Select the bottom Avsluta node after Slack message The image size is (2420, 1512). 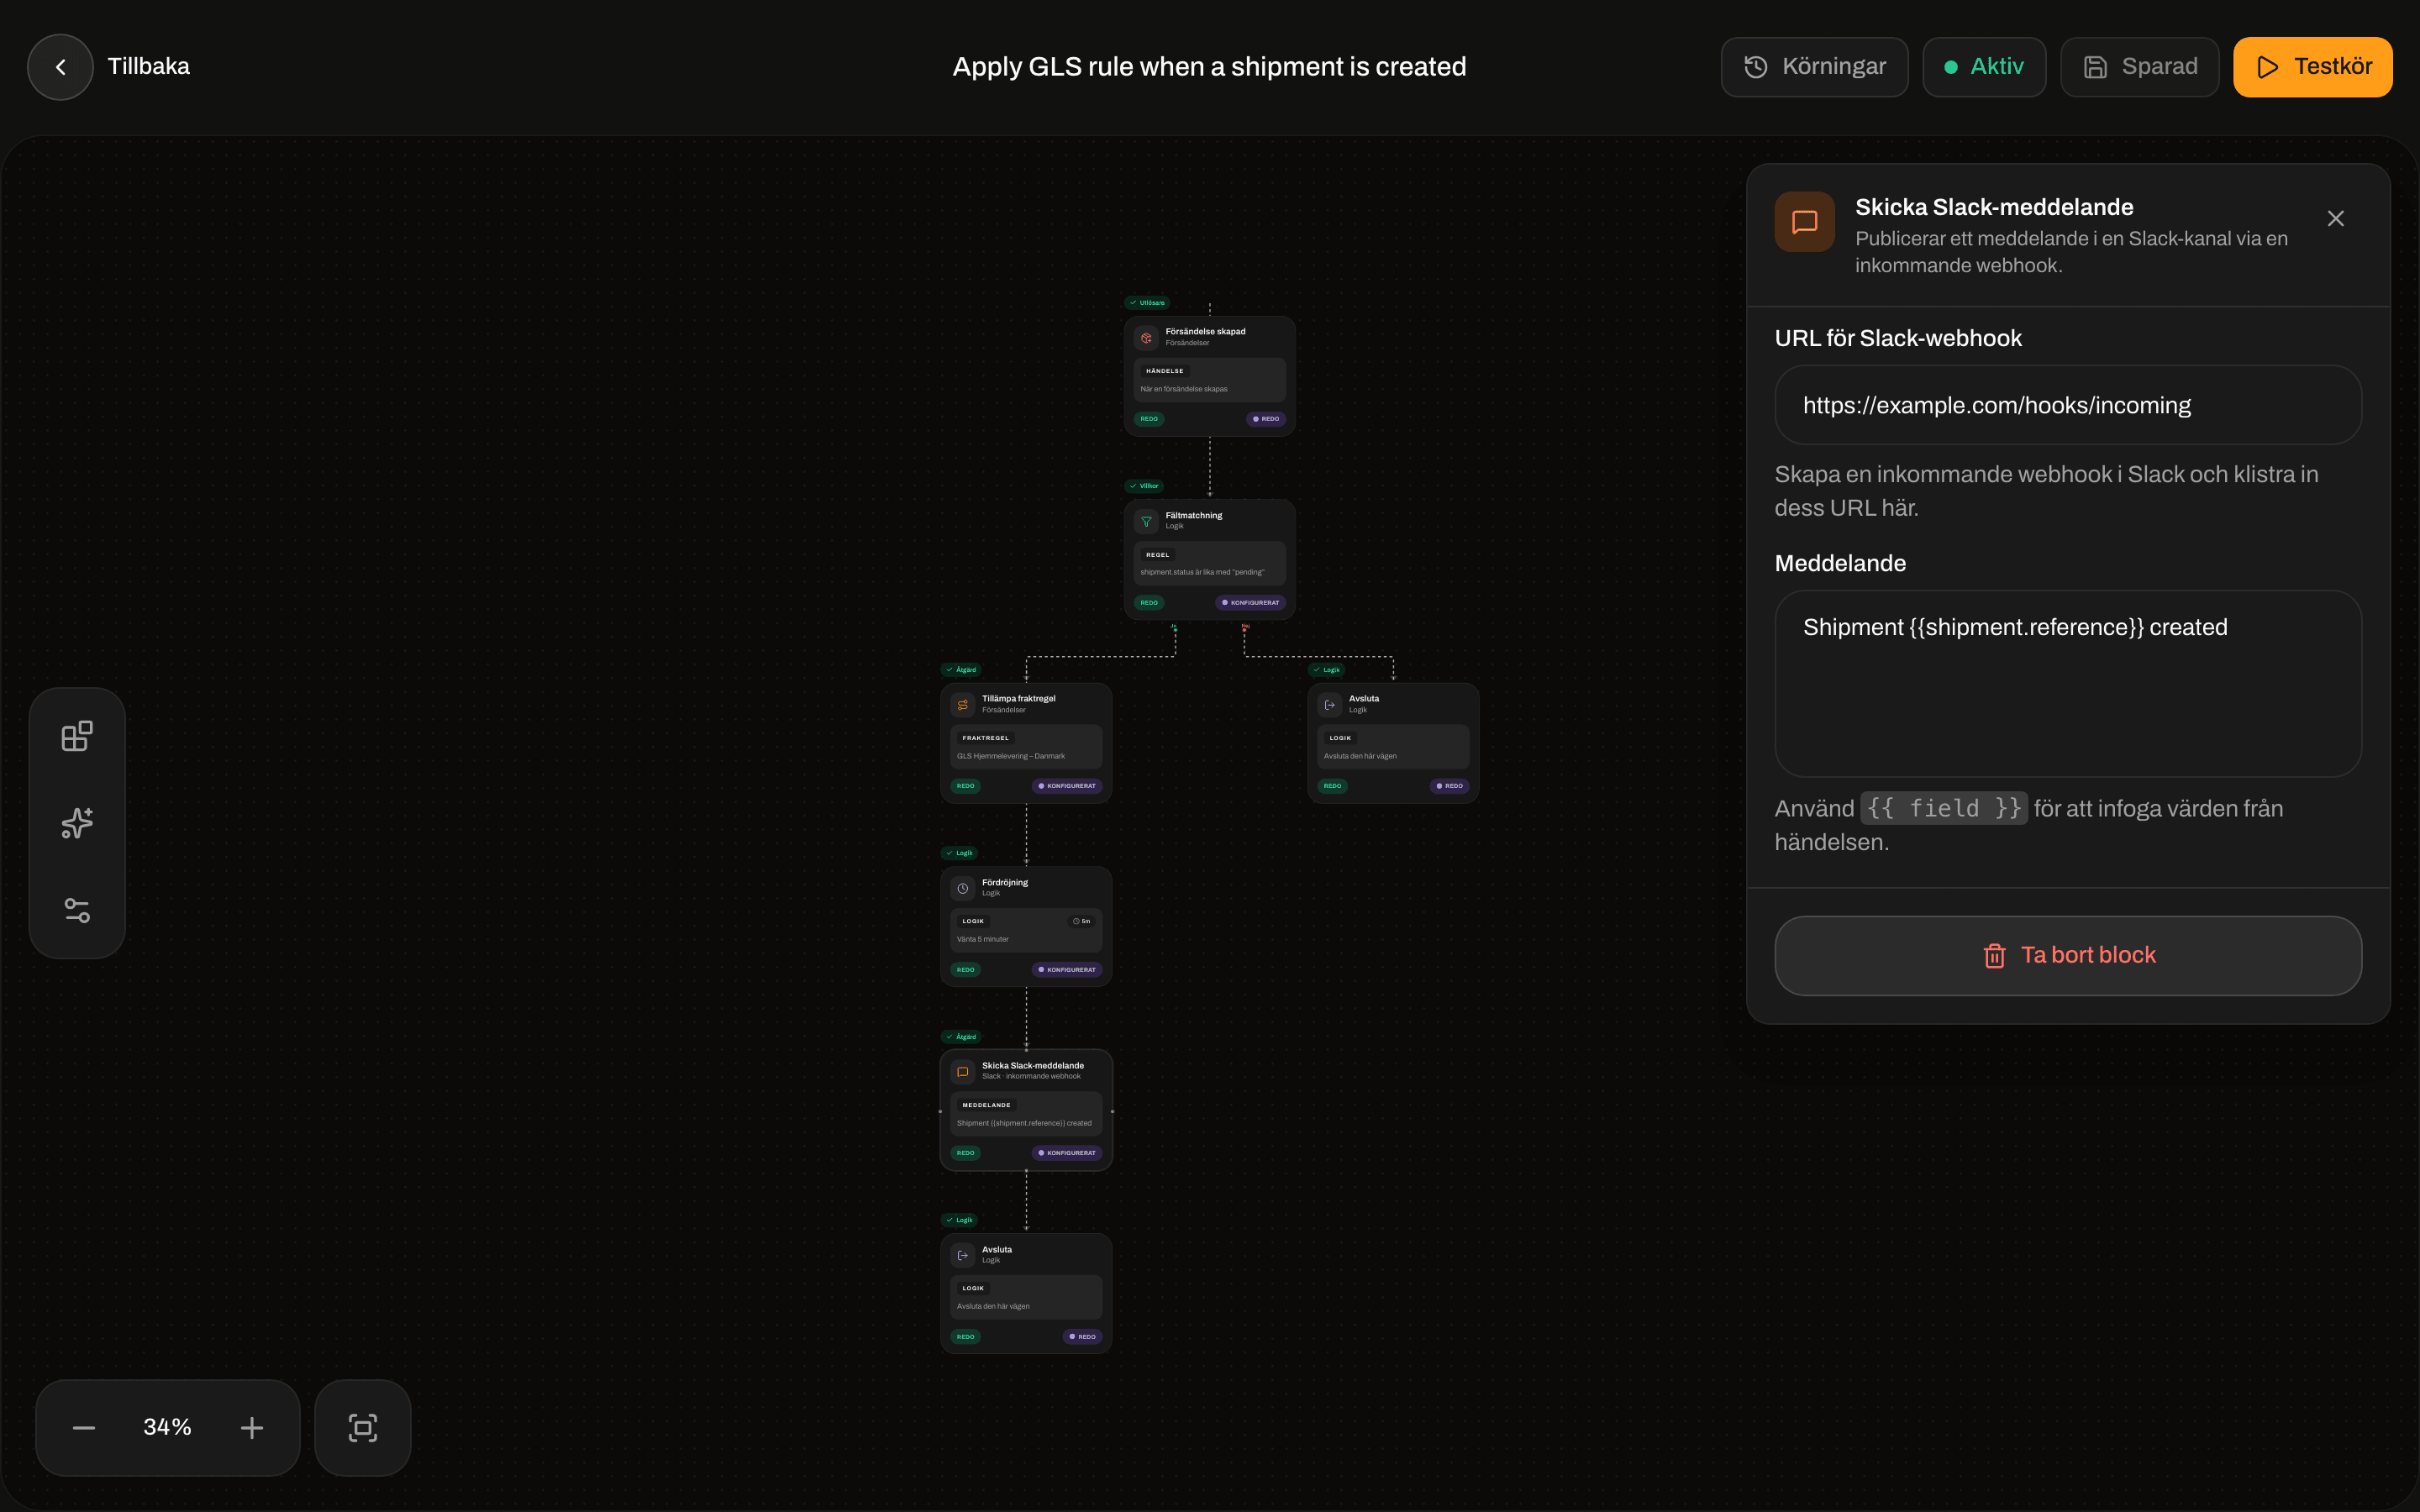(1026, 1294)
